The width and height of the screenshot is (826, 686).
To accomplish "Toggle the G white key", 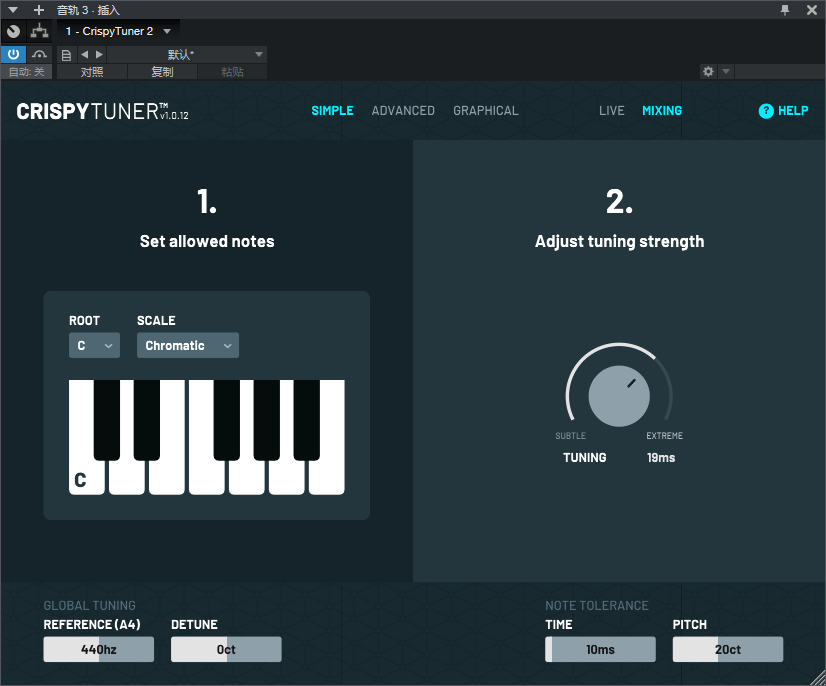I will point(247,477).
